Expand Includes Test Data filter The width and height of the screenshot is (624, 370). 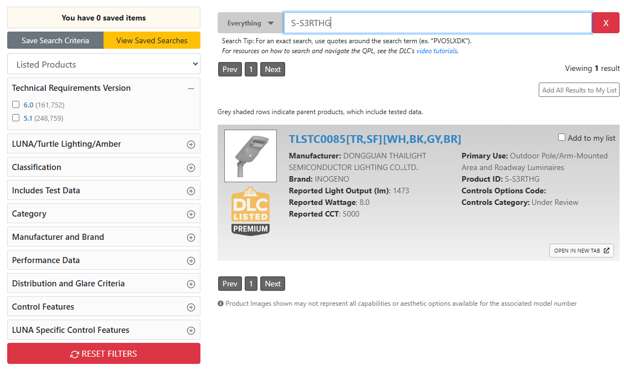[x=191, y=191]
